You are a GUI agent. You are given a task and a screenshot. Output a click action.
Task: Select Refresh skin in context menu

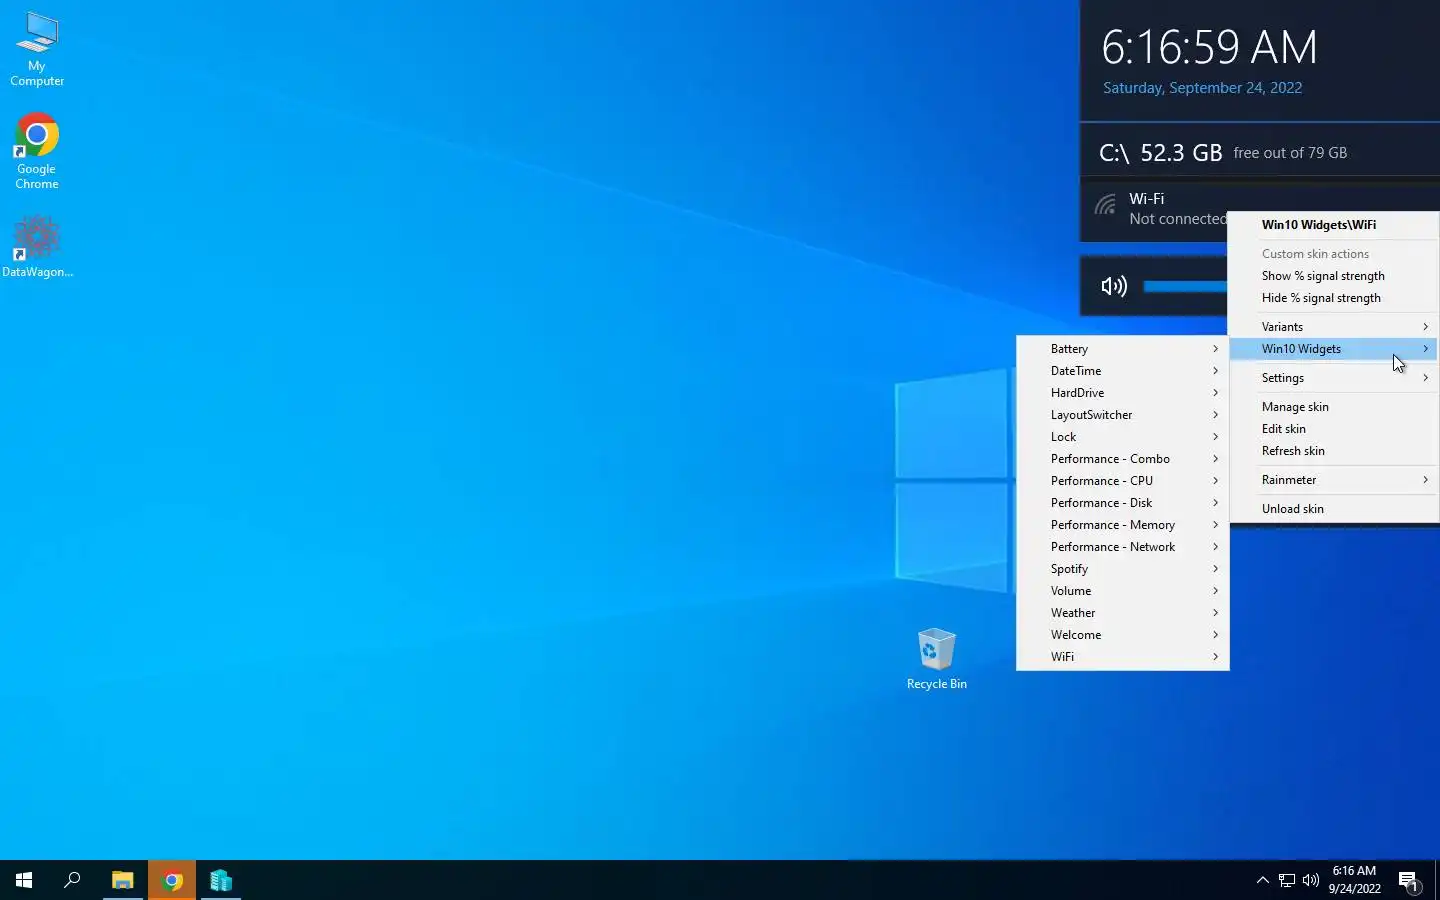click(1334, 451)
